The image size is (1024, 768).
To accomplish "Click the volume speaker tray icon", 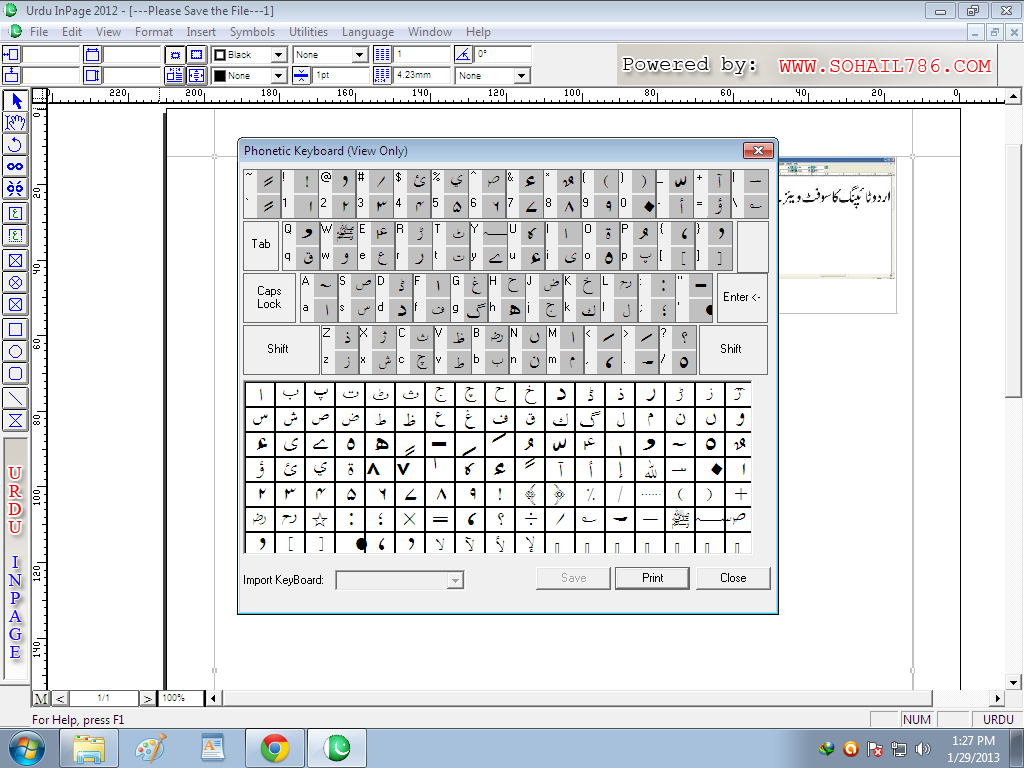I will 922,749.
